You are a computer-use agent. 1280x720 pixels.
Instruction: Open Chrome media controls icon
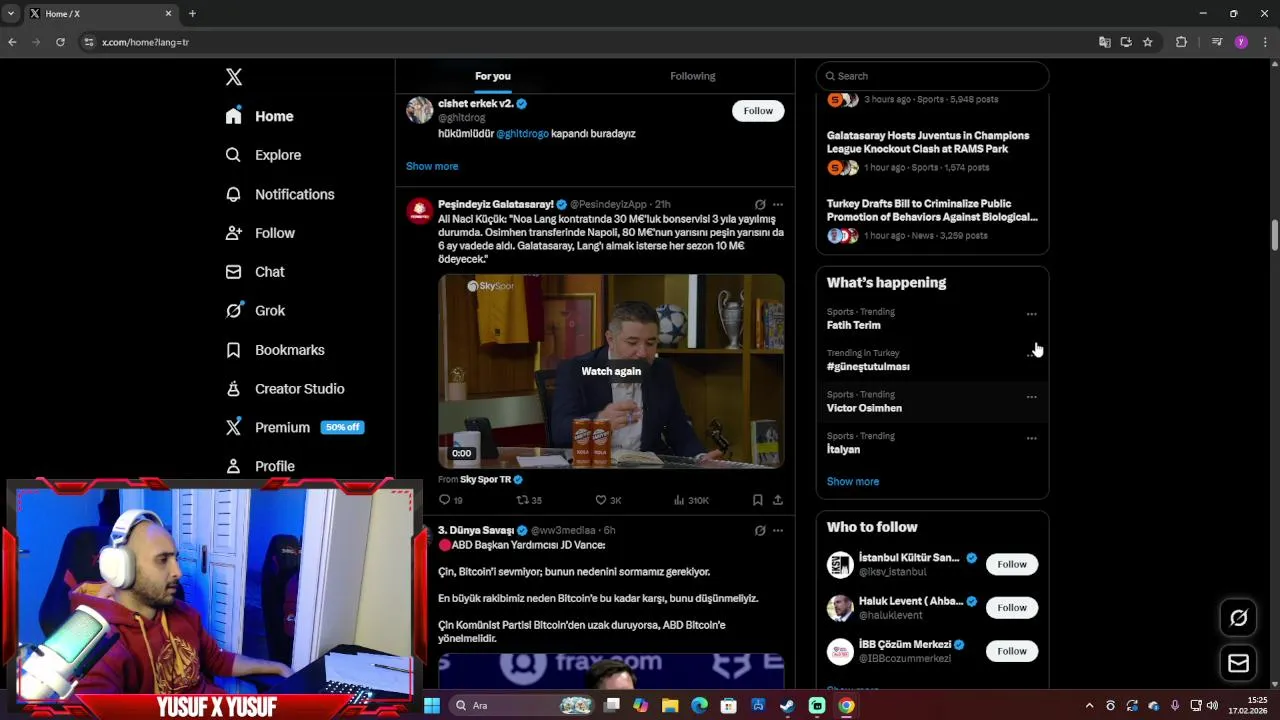tap(1217, 42)
